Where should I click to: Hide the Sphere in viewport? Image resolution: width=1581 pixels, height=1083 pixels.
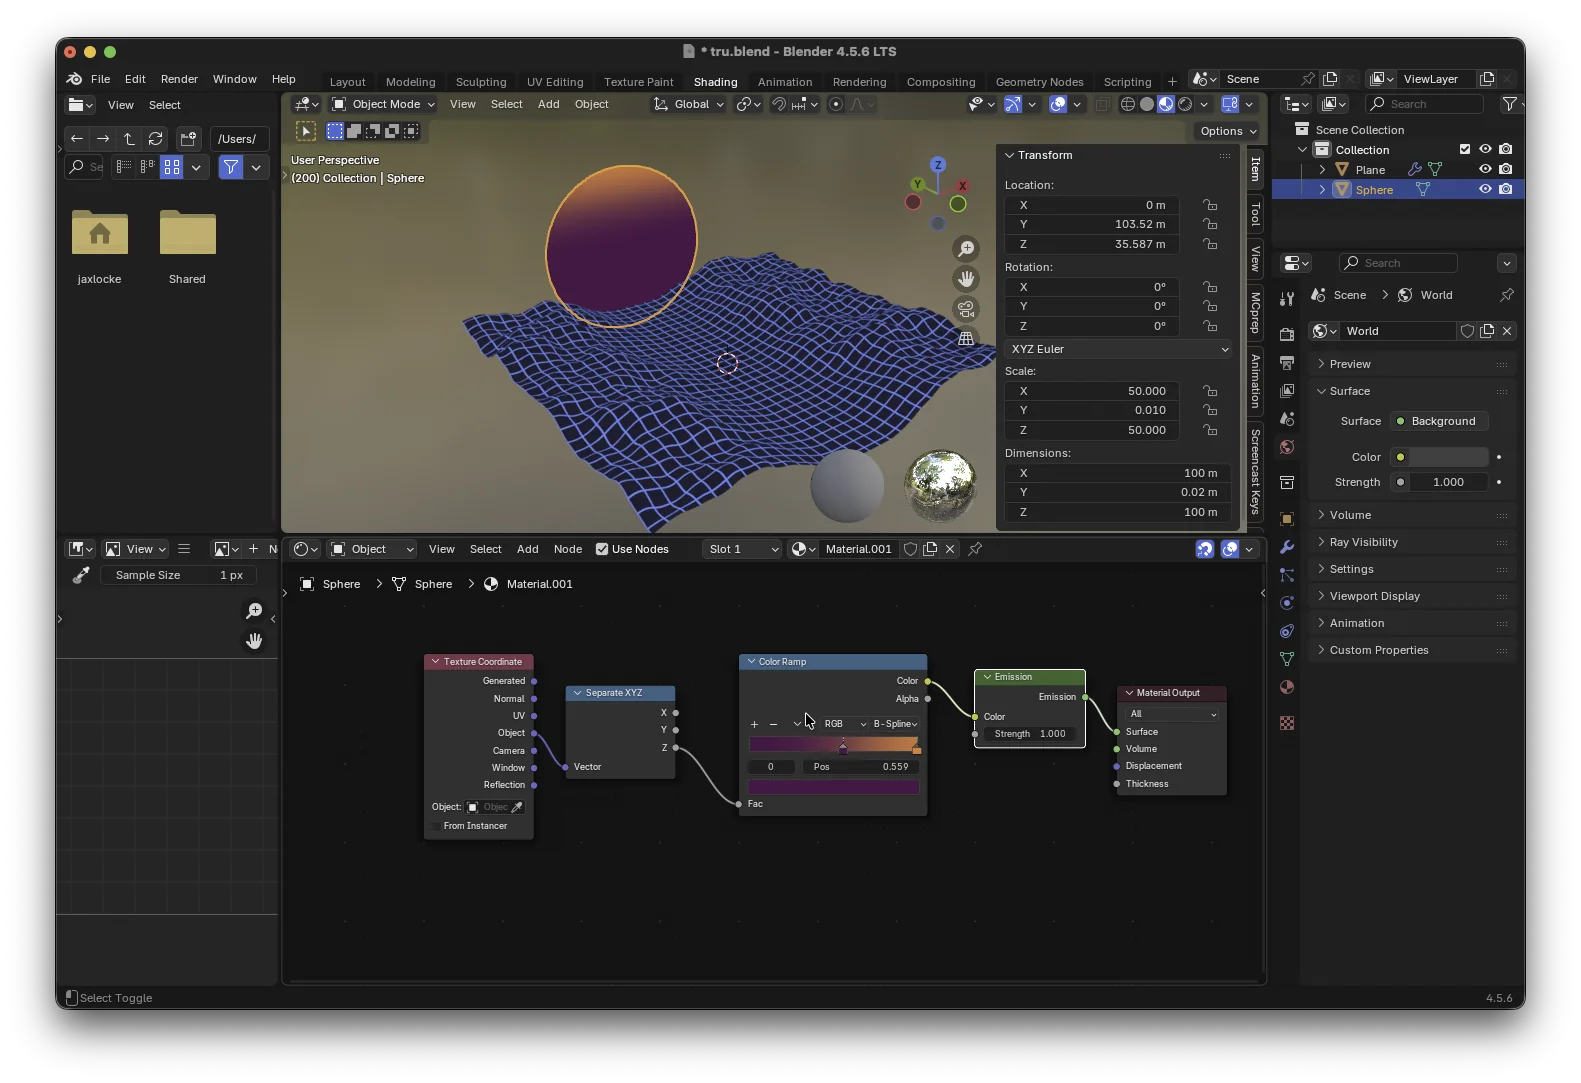(1485, 190)
